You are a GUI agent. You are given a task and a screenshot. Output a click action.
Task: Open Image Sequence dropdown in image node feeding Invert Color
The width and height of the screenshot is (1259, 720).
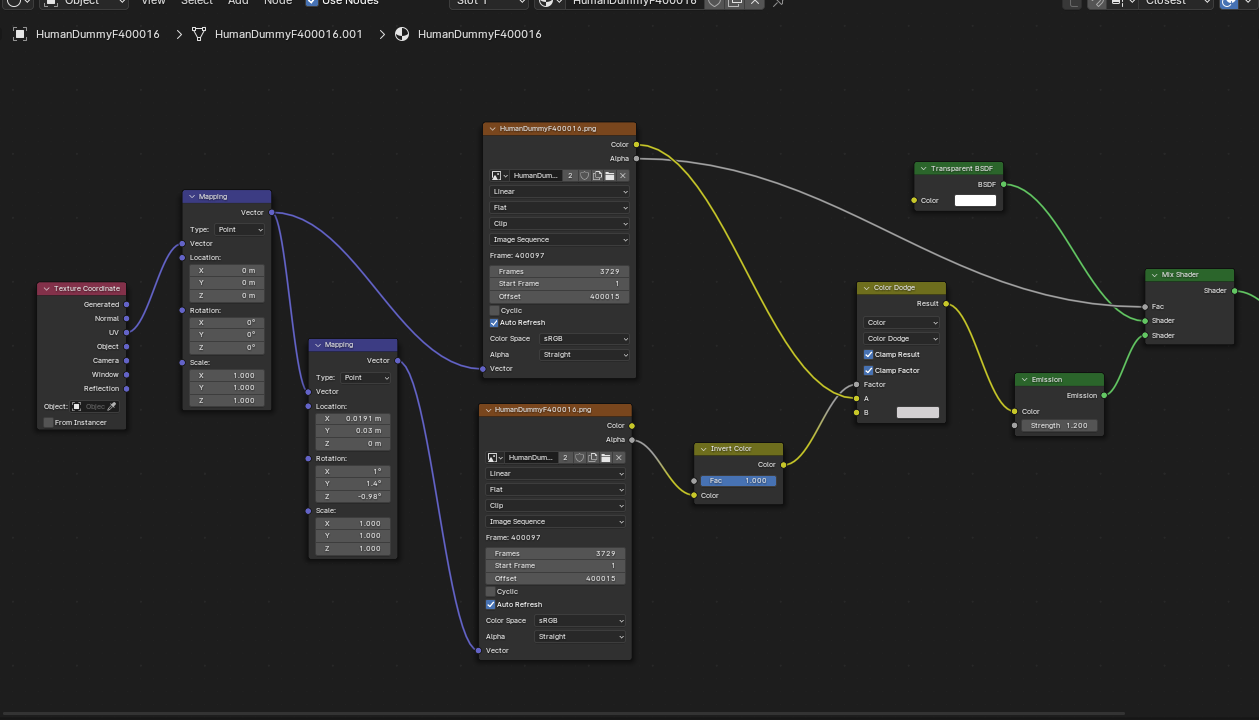tap(556, 521)
